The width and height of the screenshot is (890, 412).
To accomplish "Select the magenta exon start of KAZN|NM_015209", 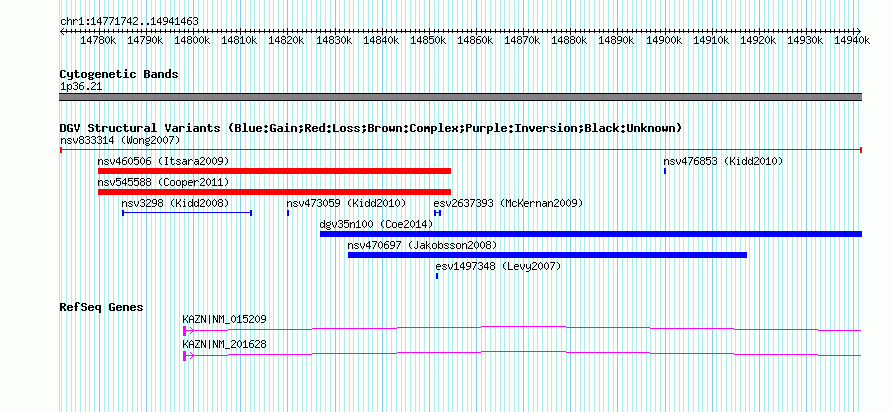I will click(184, 330).
